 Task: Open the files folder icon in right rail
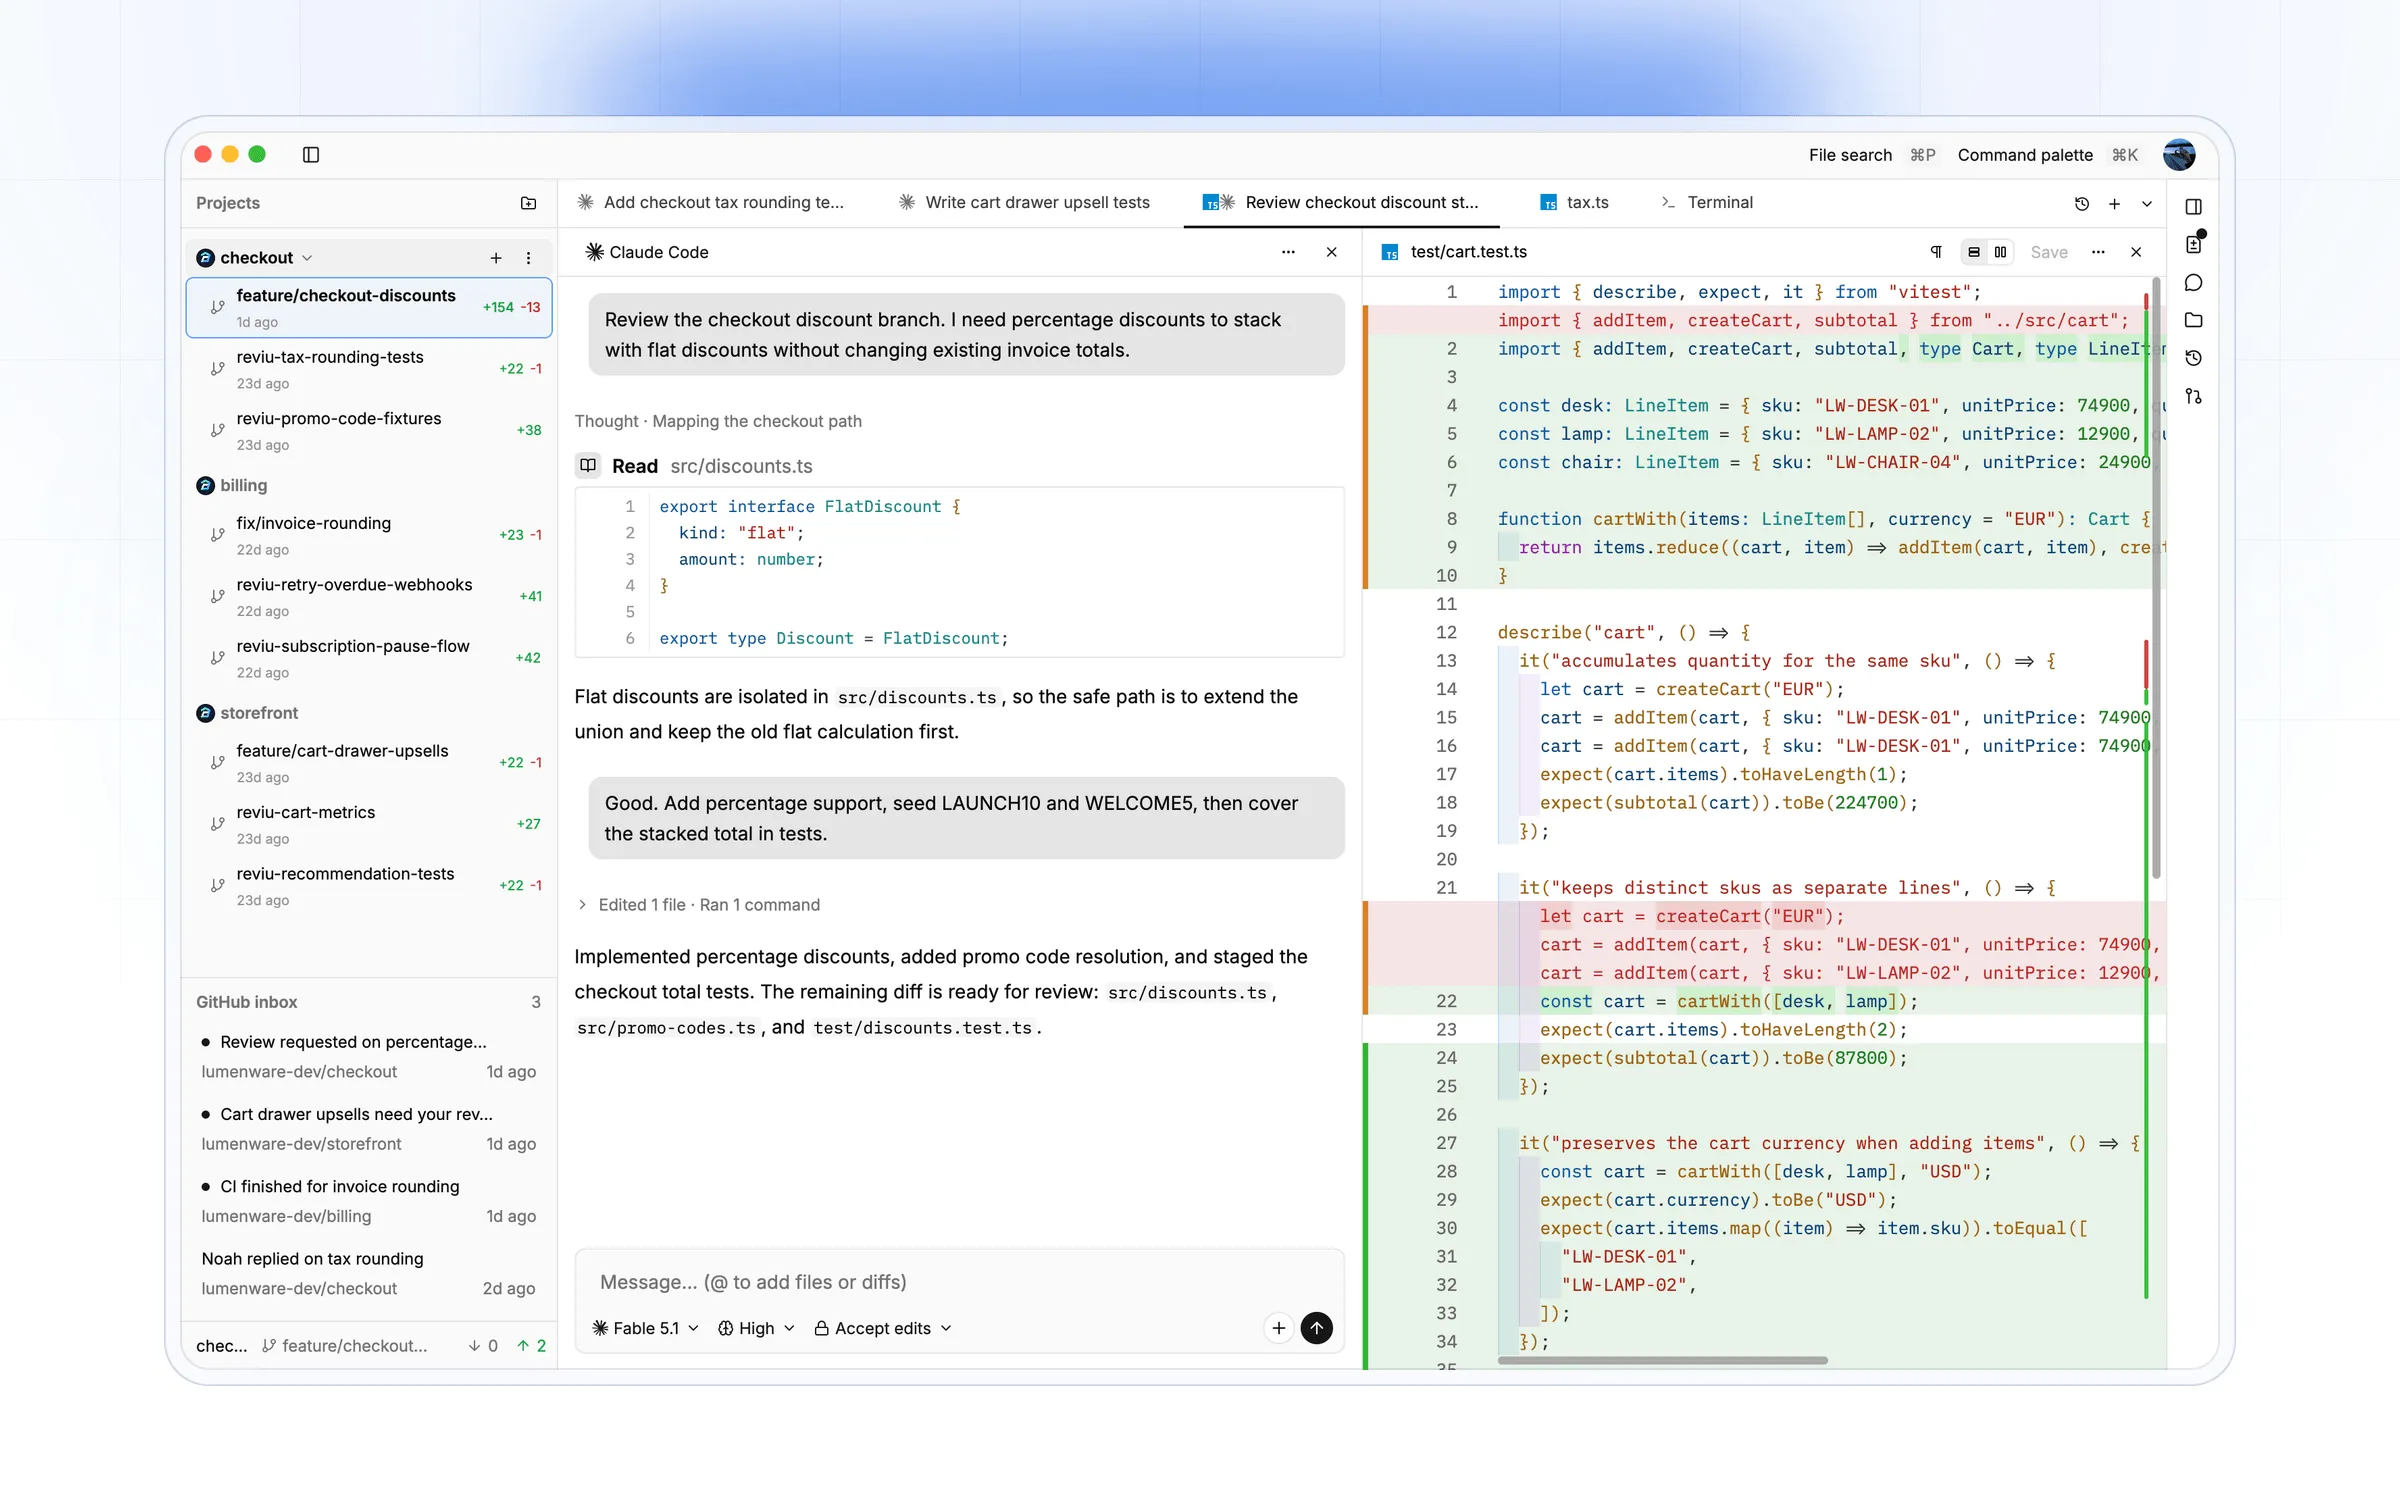click(2194, 320)
